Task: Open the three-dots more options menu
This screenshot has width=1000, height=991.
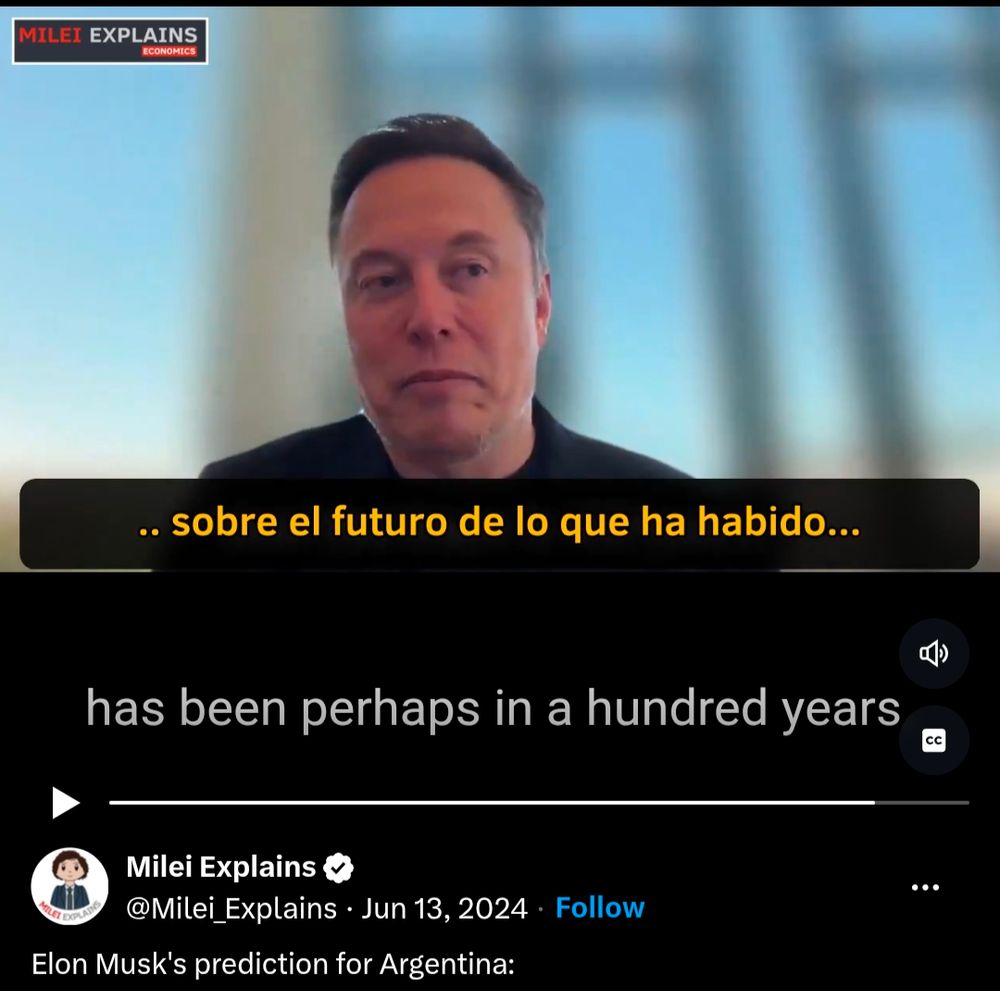Action: pos(925,887)
